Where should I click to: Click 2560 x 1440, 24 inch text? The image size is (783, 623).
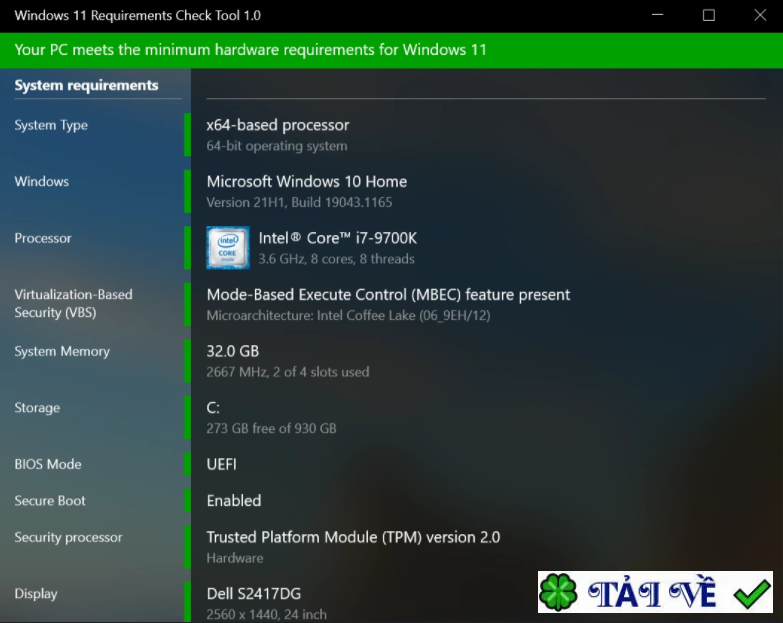[x=266, y=615]
